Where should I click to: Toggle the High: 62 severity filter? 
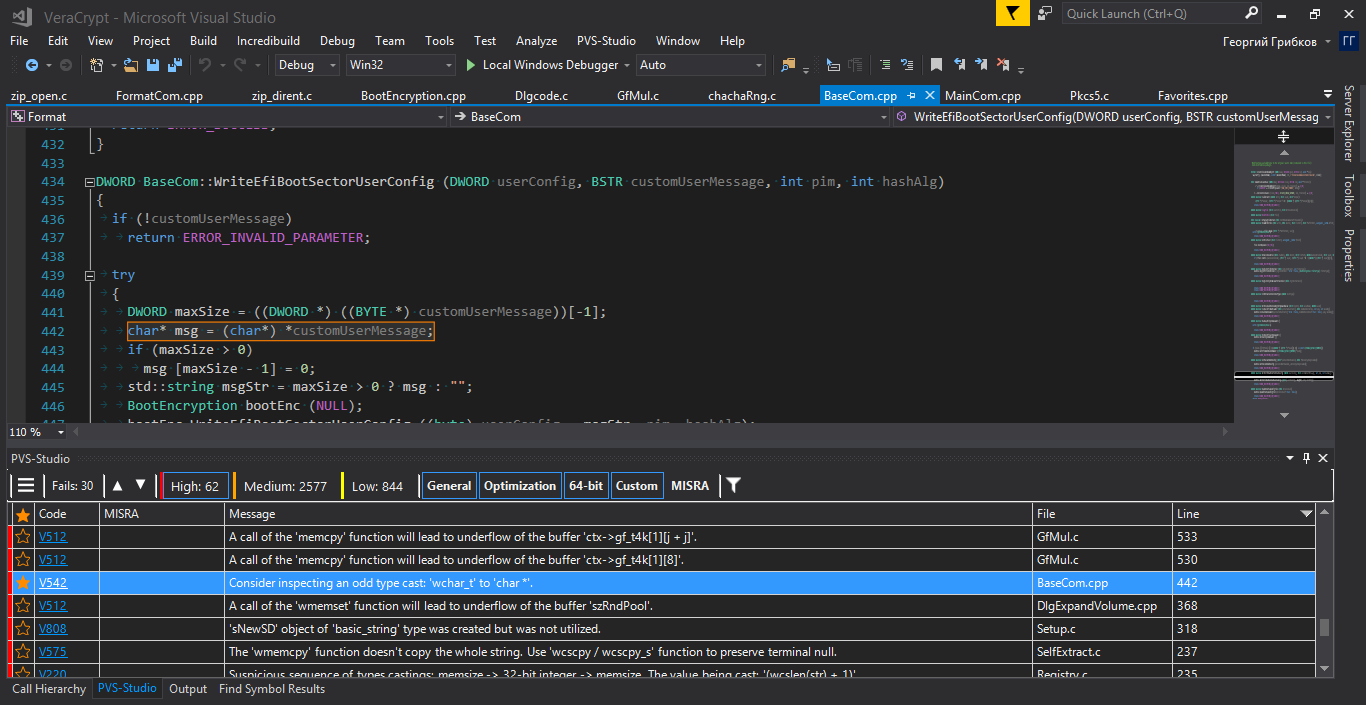pyautogui.click(x=195, y=486)
